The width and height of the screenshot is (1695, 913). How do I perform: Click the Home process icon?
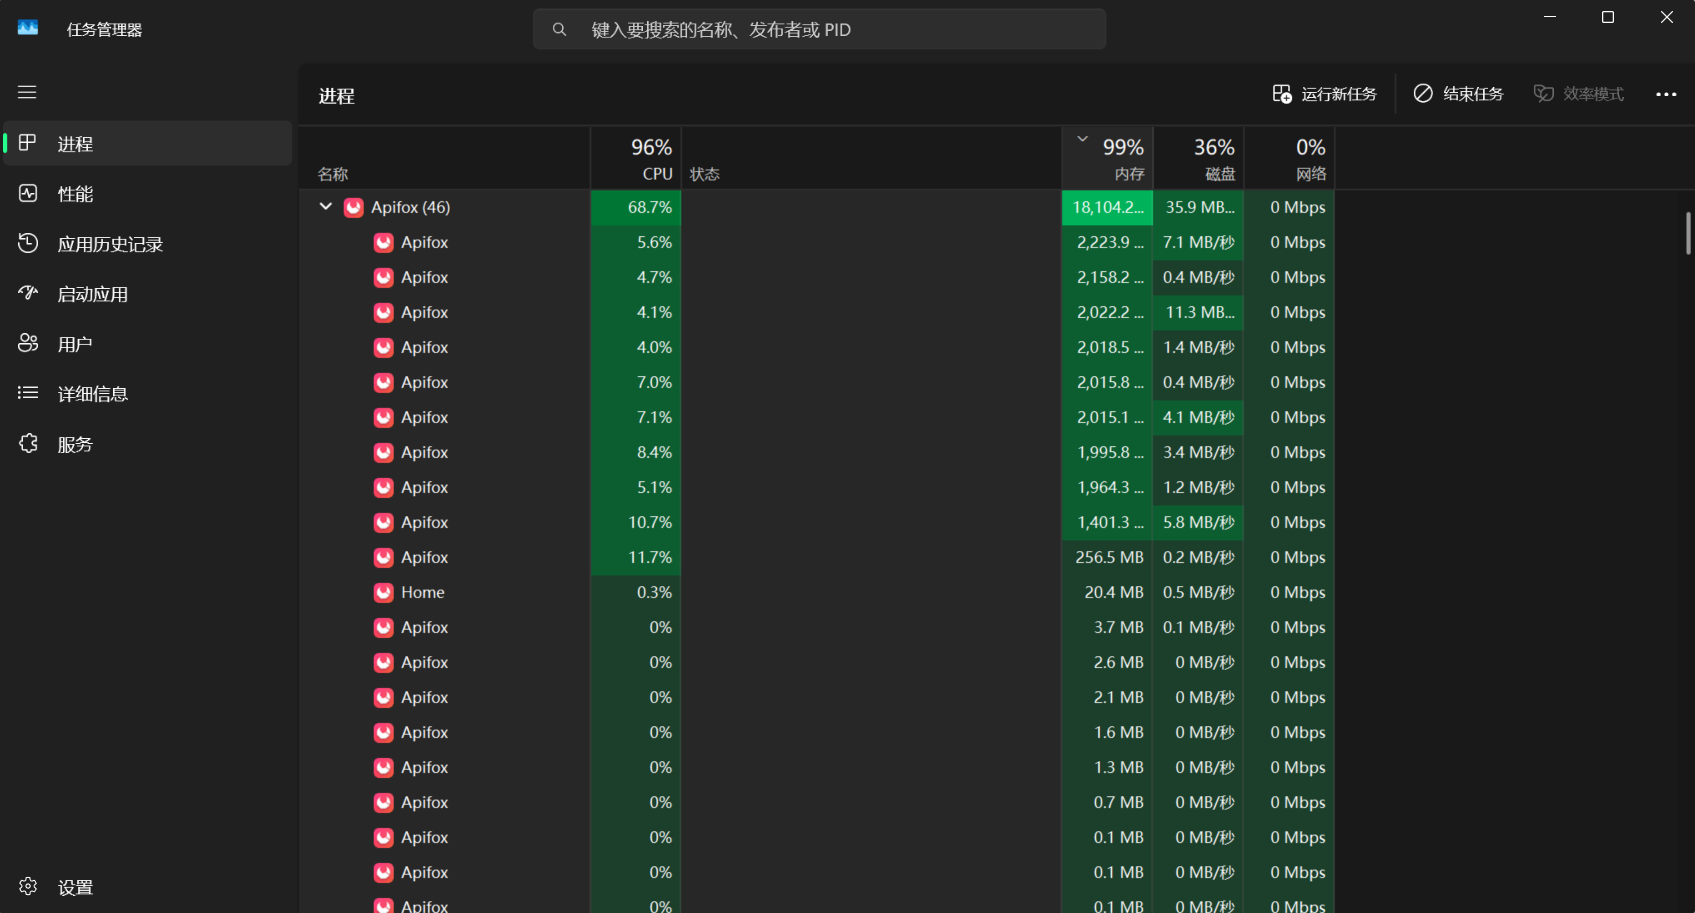click(383, 593)
